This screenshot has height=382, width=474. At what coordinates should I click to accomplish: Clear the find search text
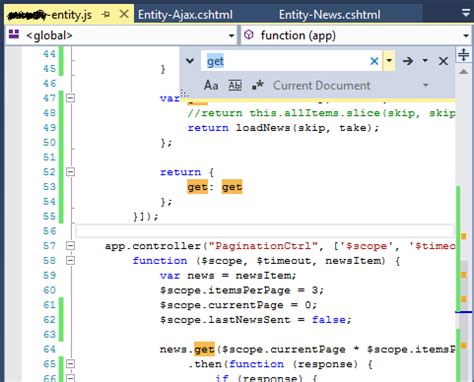coord(374,61)
